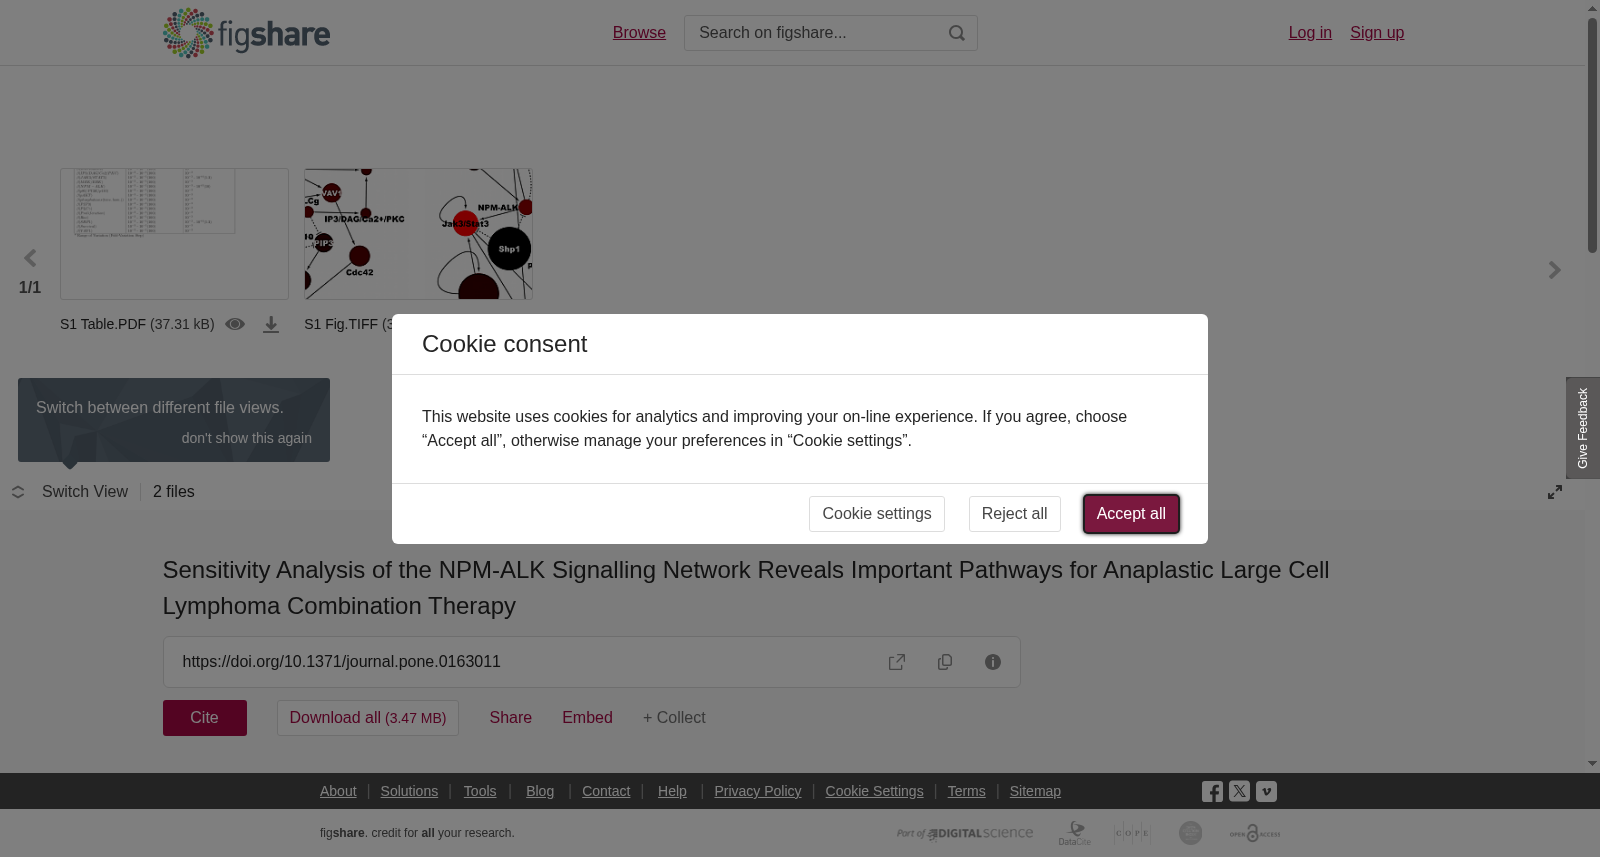
Task: Download S1 Table.PDF file
Action: (271, 325)
